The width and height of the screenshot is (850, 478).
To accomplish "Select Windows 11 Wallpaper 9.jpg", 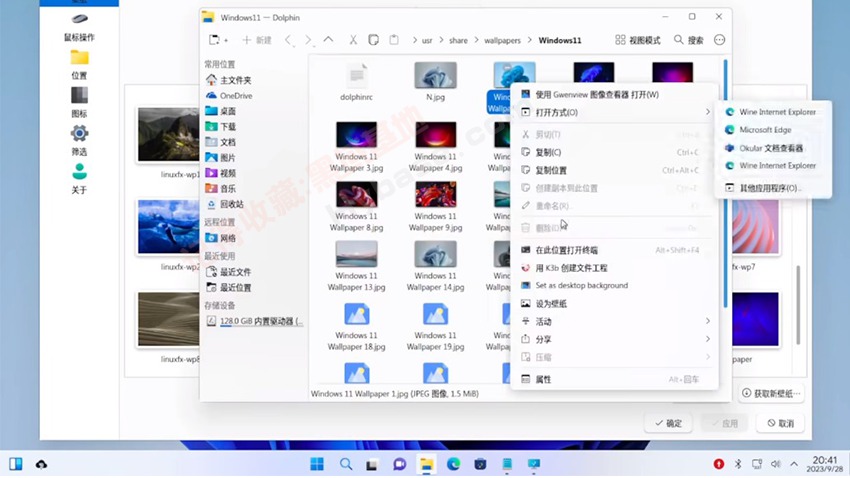I will (x=435, y=206).
